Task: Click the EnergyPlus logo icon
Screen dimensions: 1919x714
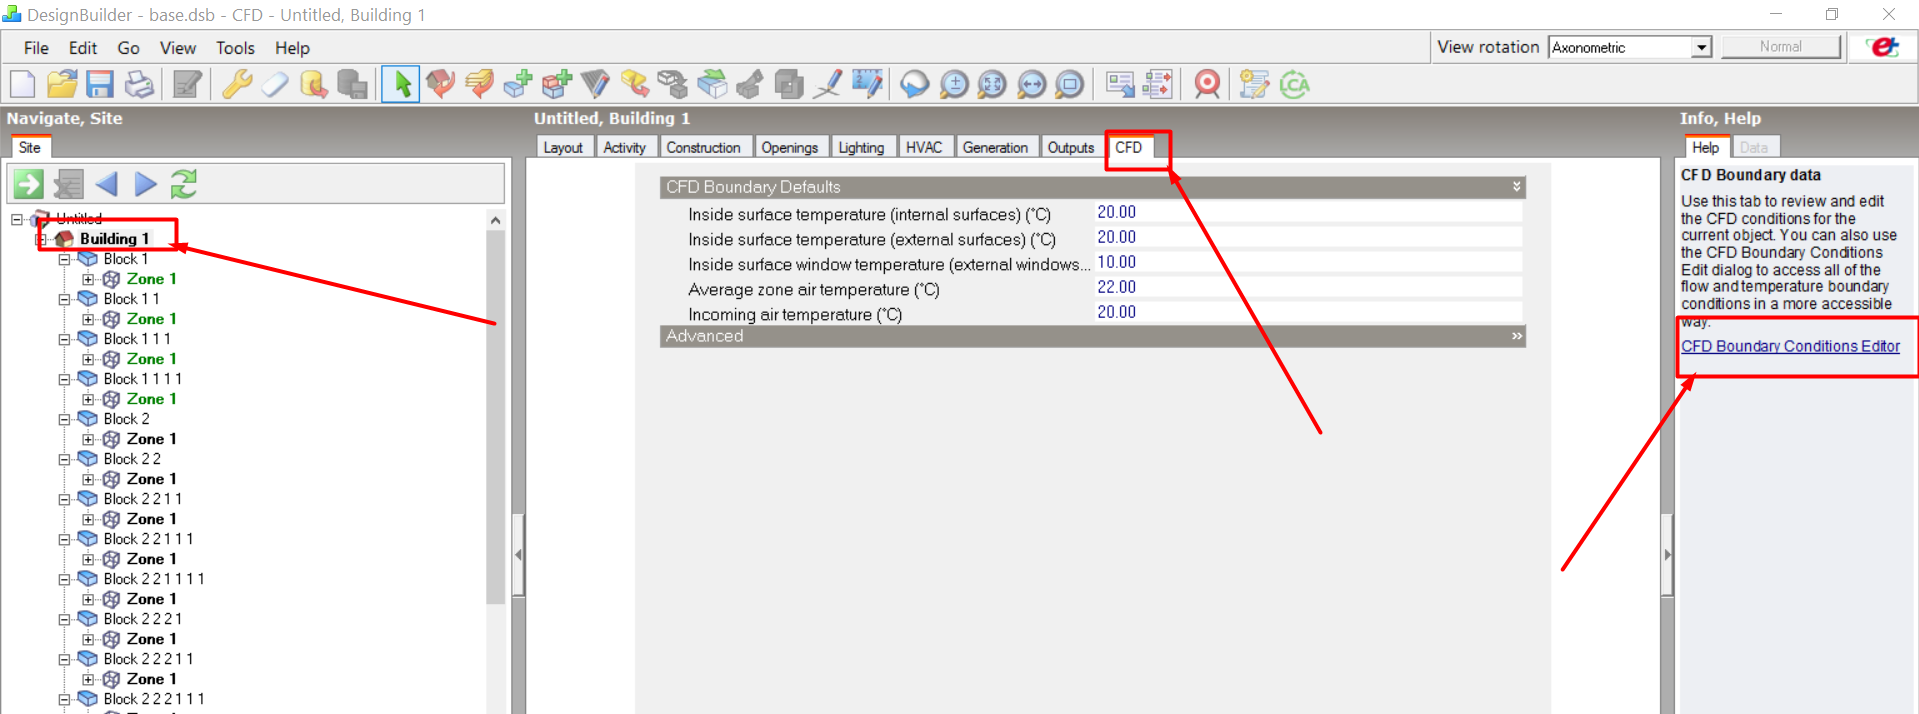Action: coord(1884,47)
